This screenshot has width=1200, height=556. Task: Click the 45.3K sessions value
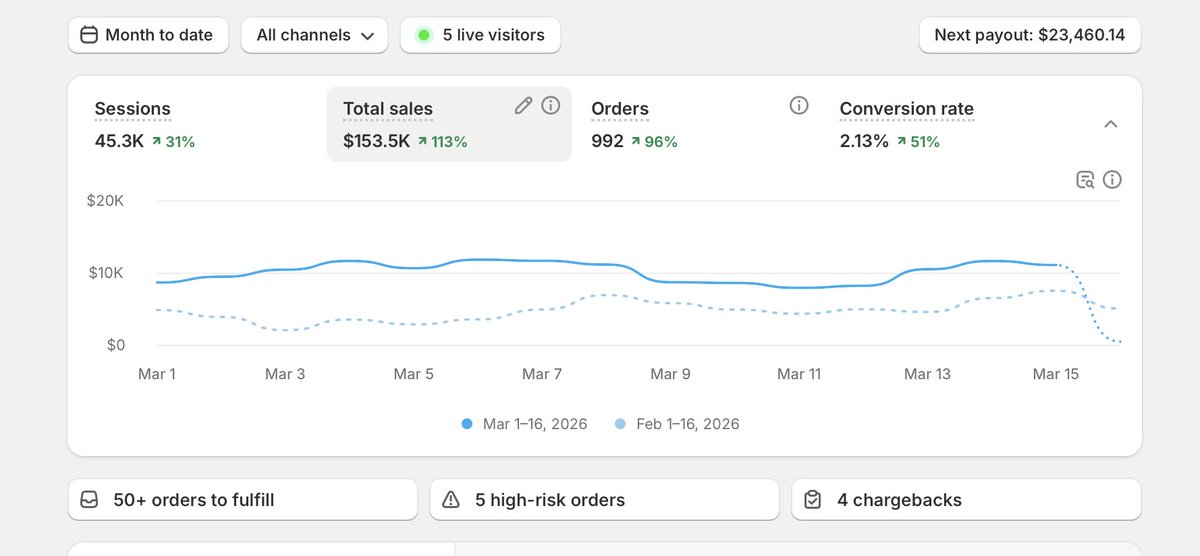tap(119, 142)
